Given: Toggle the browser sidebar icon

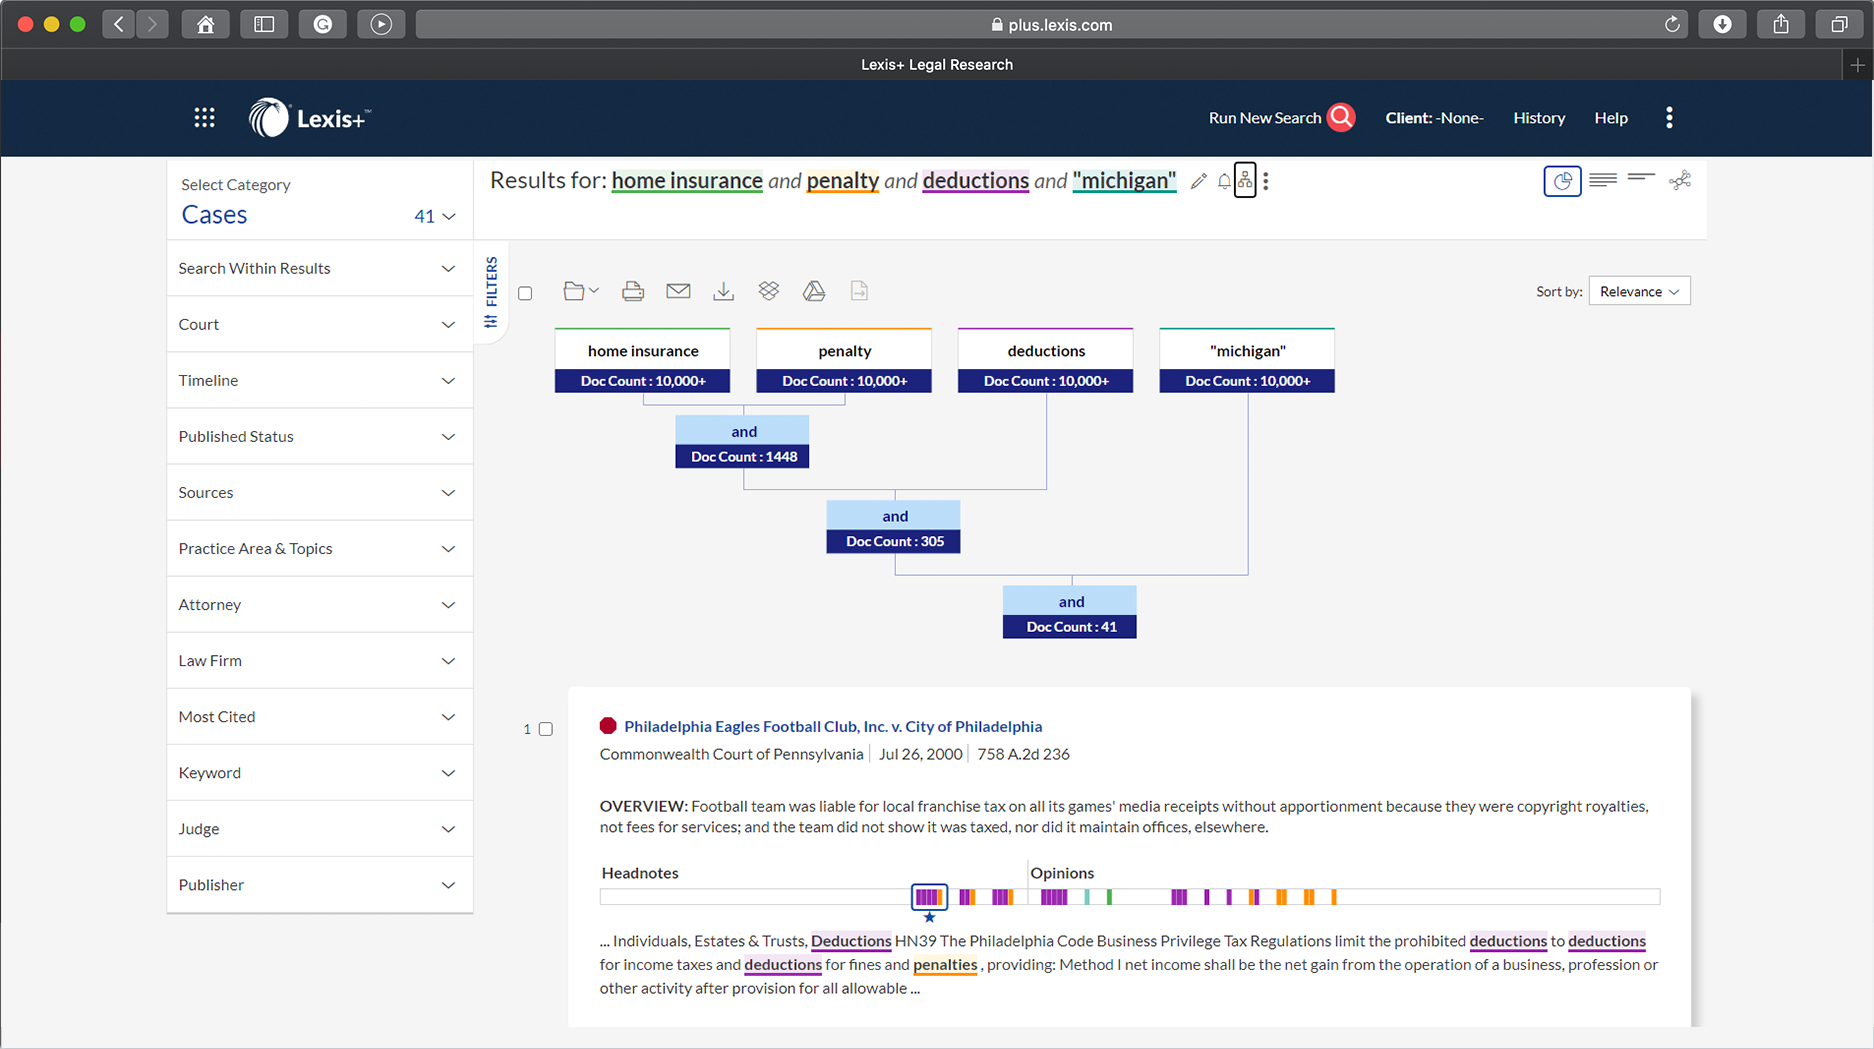Looking at the screenshot, I should click(264, 24).
